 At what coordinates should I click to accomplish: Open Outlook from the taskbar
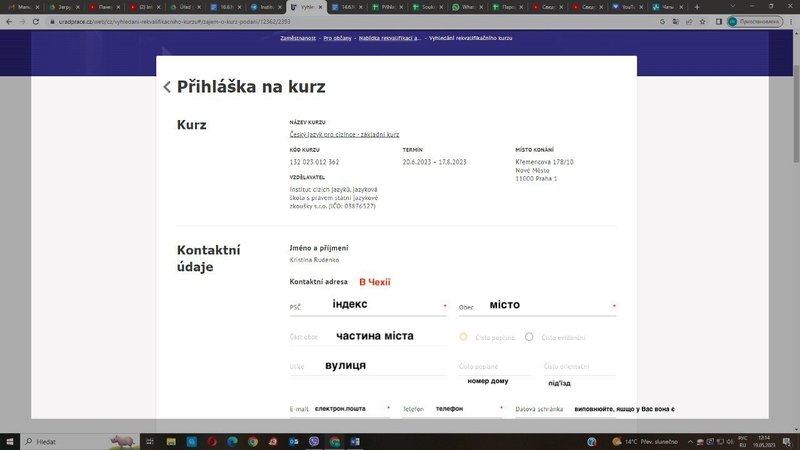(x=294, y=441)
